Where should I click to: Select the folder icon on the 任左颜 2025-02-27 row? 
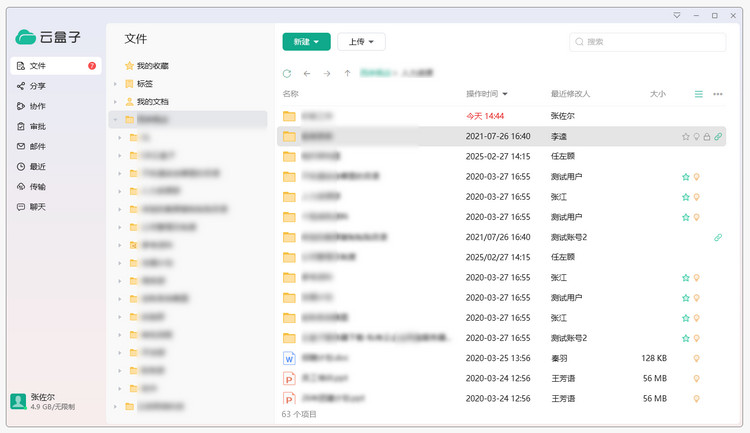coord(289,156)
